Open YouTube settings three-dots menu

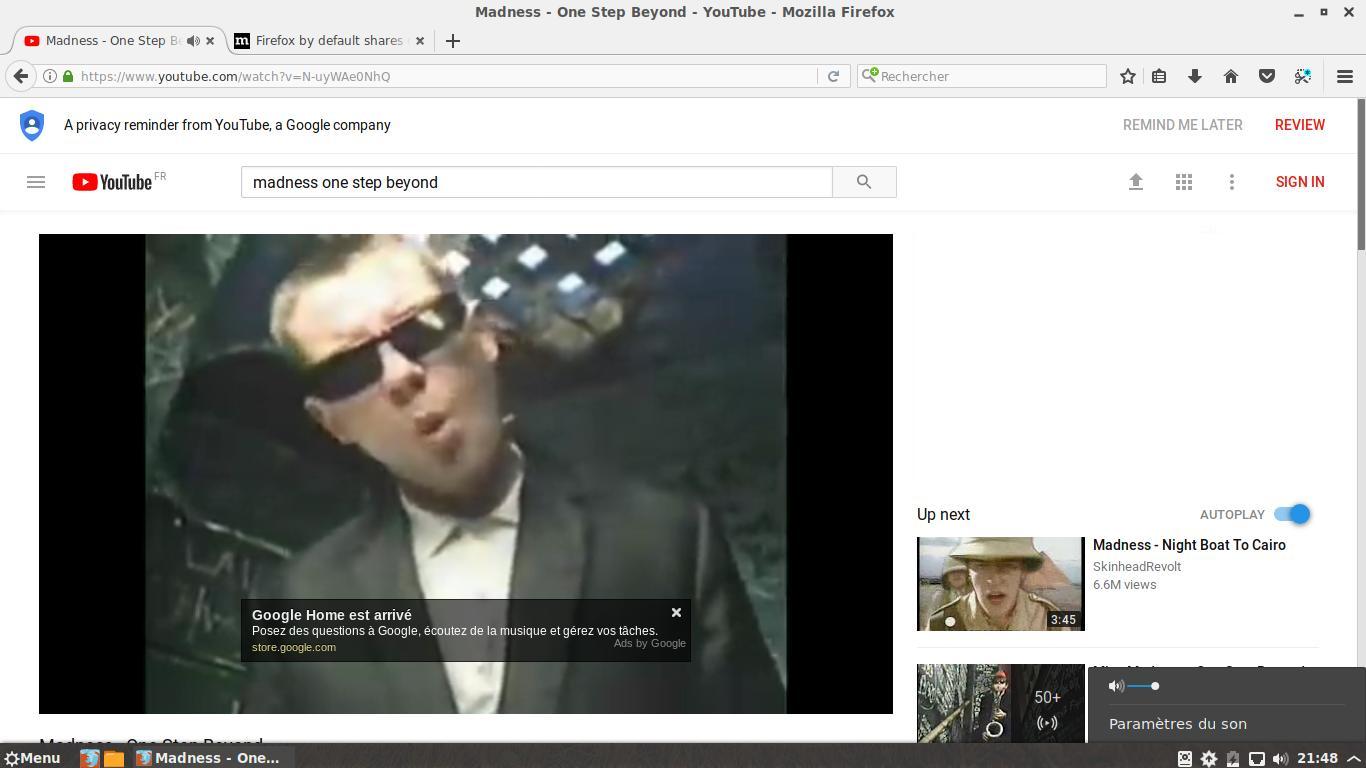(x=1232, y=182)
